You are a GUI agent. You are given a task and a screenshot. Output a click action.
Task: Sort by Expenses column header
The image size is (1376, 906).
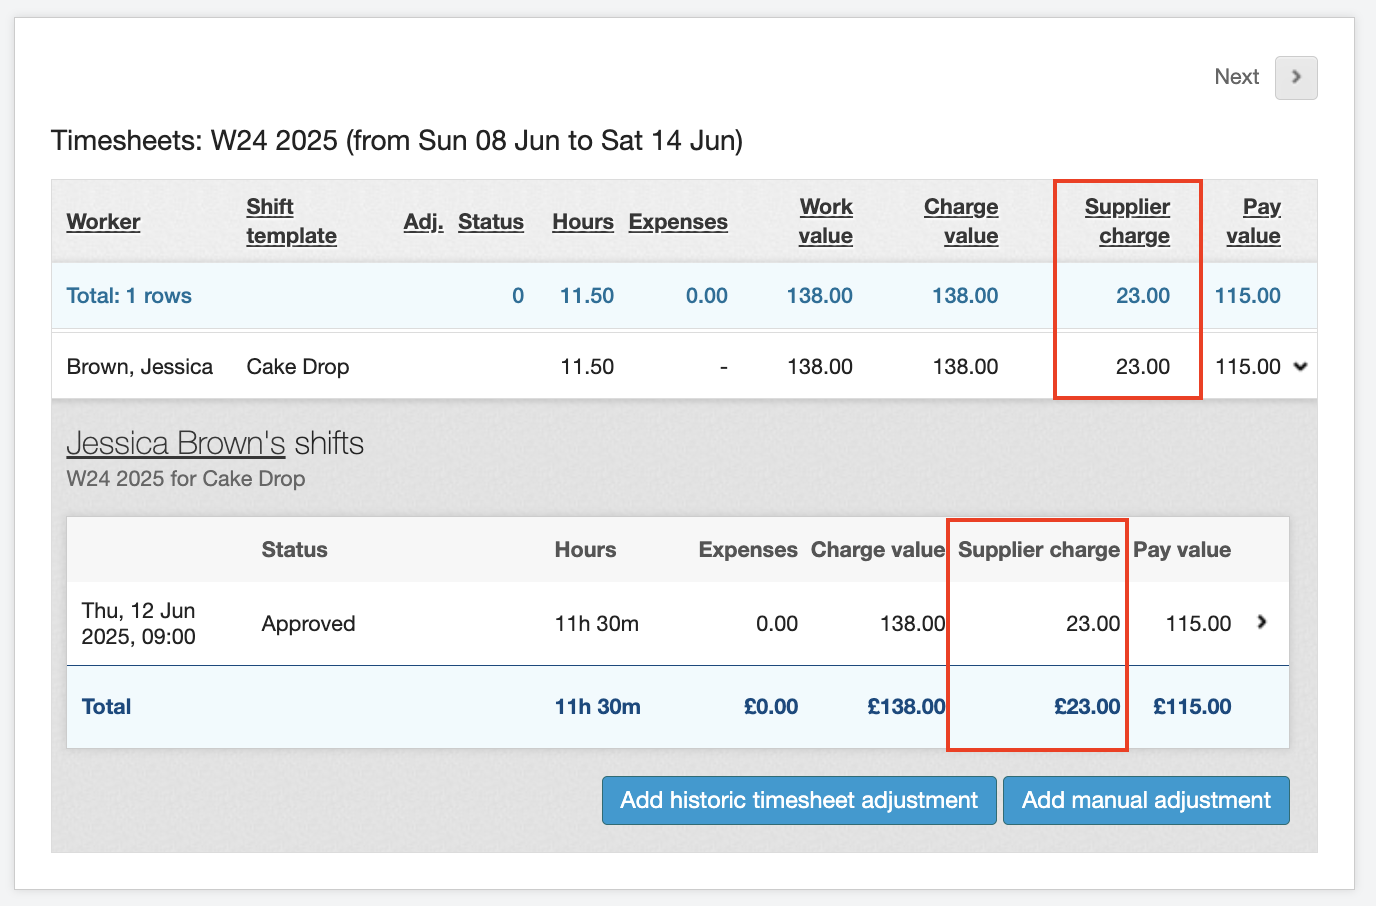click(x=677, y=222)
